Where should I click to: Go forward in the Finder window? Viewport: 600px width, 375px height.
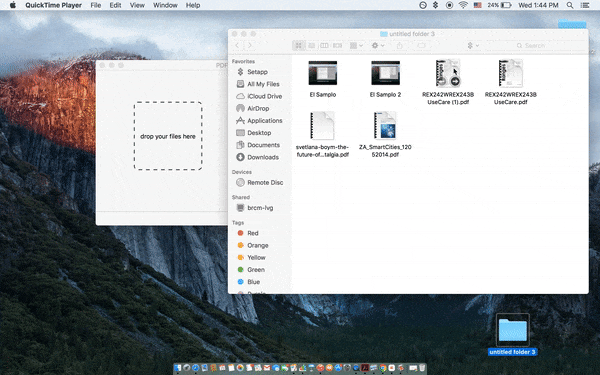tap(249, 46)
